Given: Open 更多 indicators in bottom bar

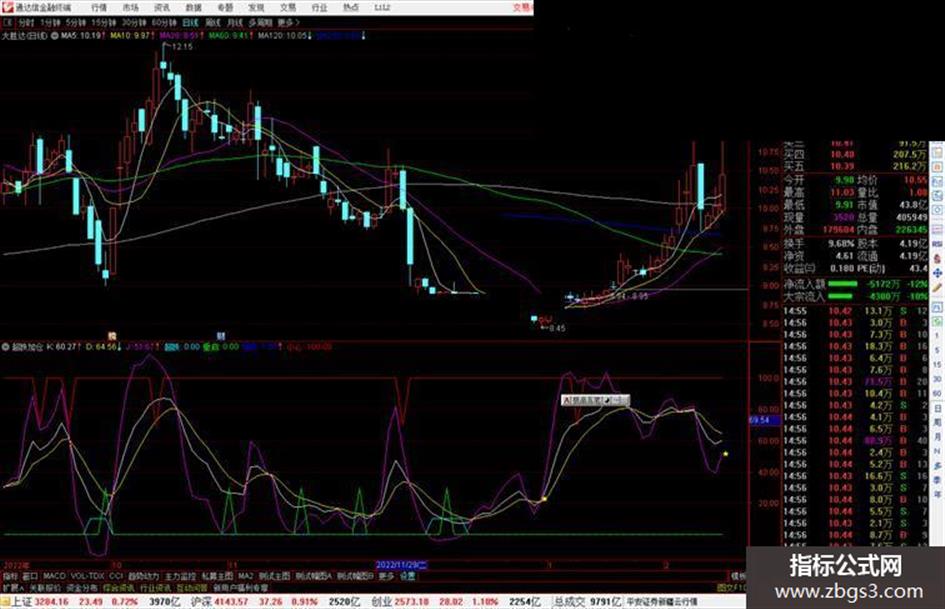Looking at the screenshot, I should click(386, 576).
